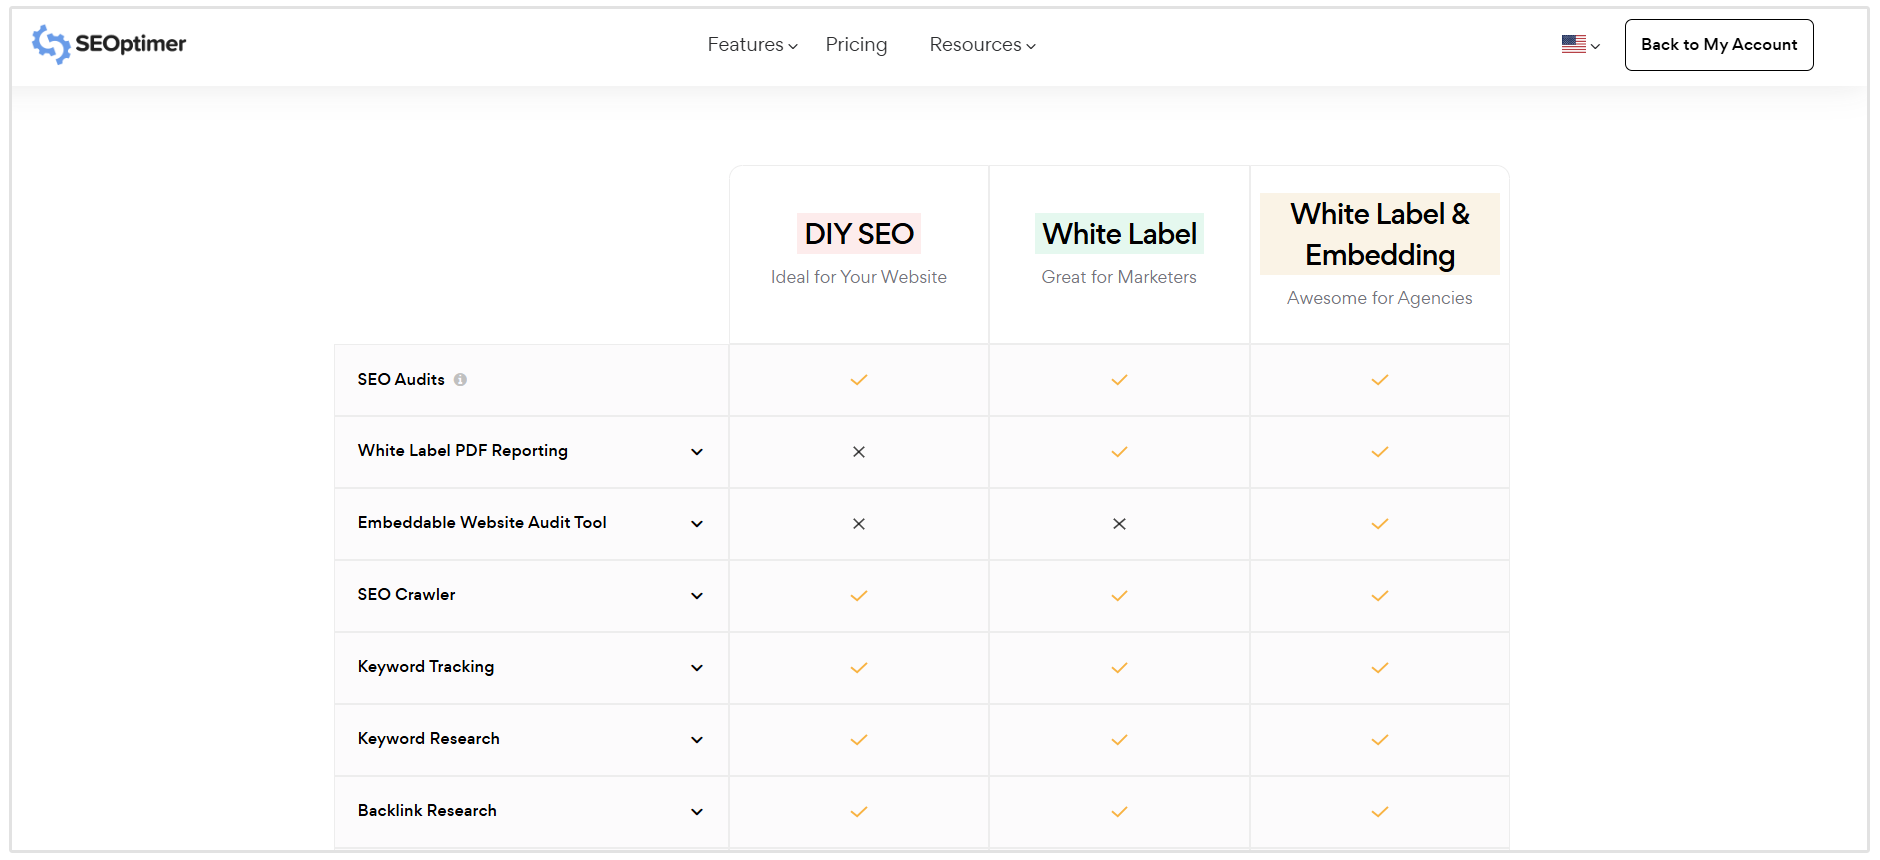
Task: Click the info icon beside SEO Audits
Action: click(x=460, y=380)
